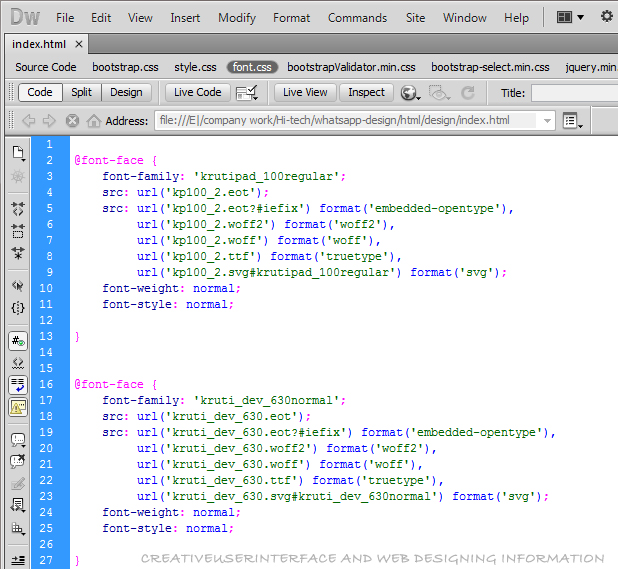The width and height of the screenshot is (618, 569).
Task: Click Stop loading icon
Action: [x=72, y=121]
